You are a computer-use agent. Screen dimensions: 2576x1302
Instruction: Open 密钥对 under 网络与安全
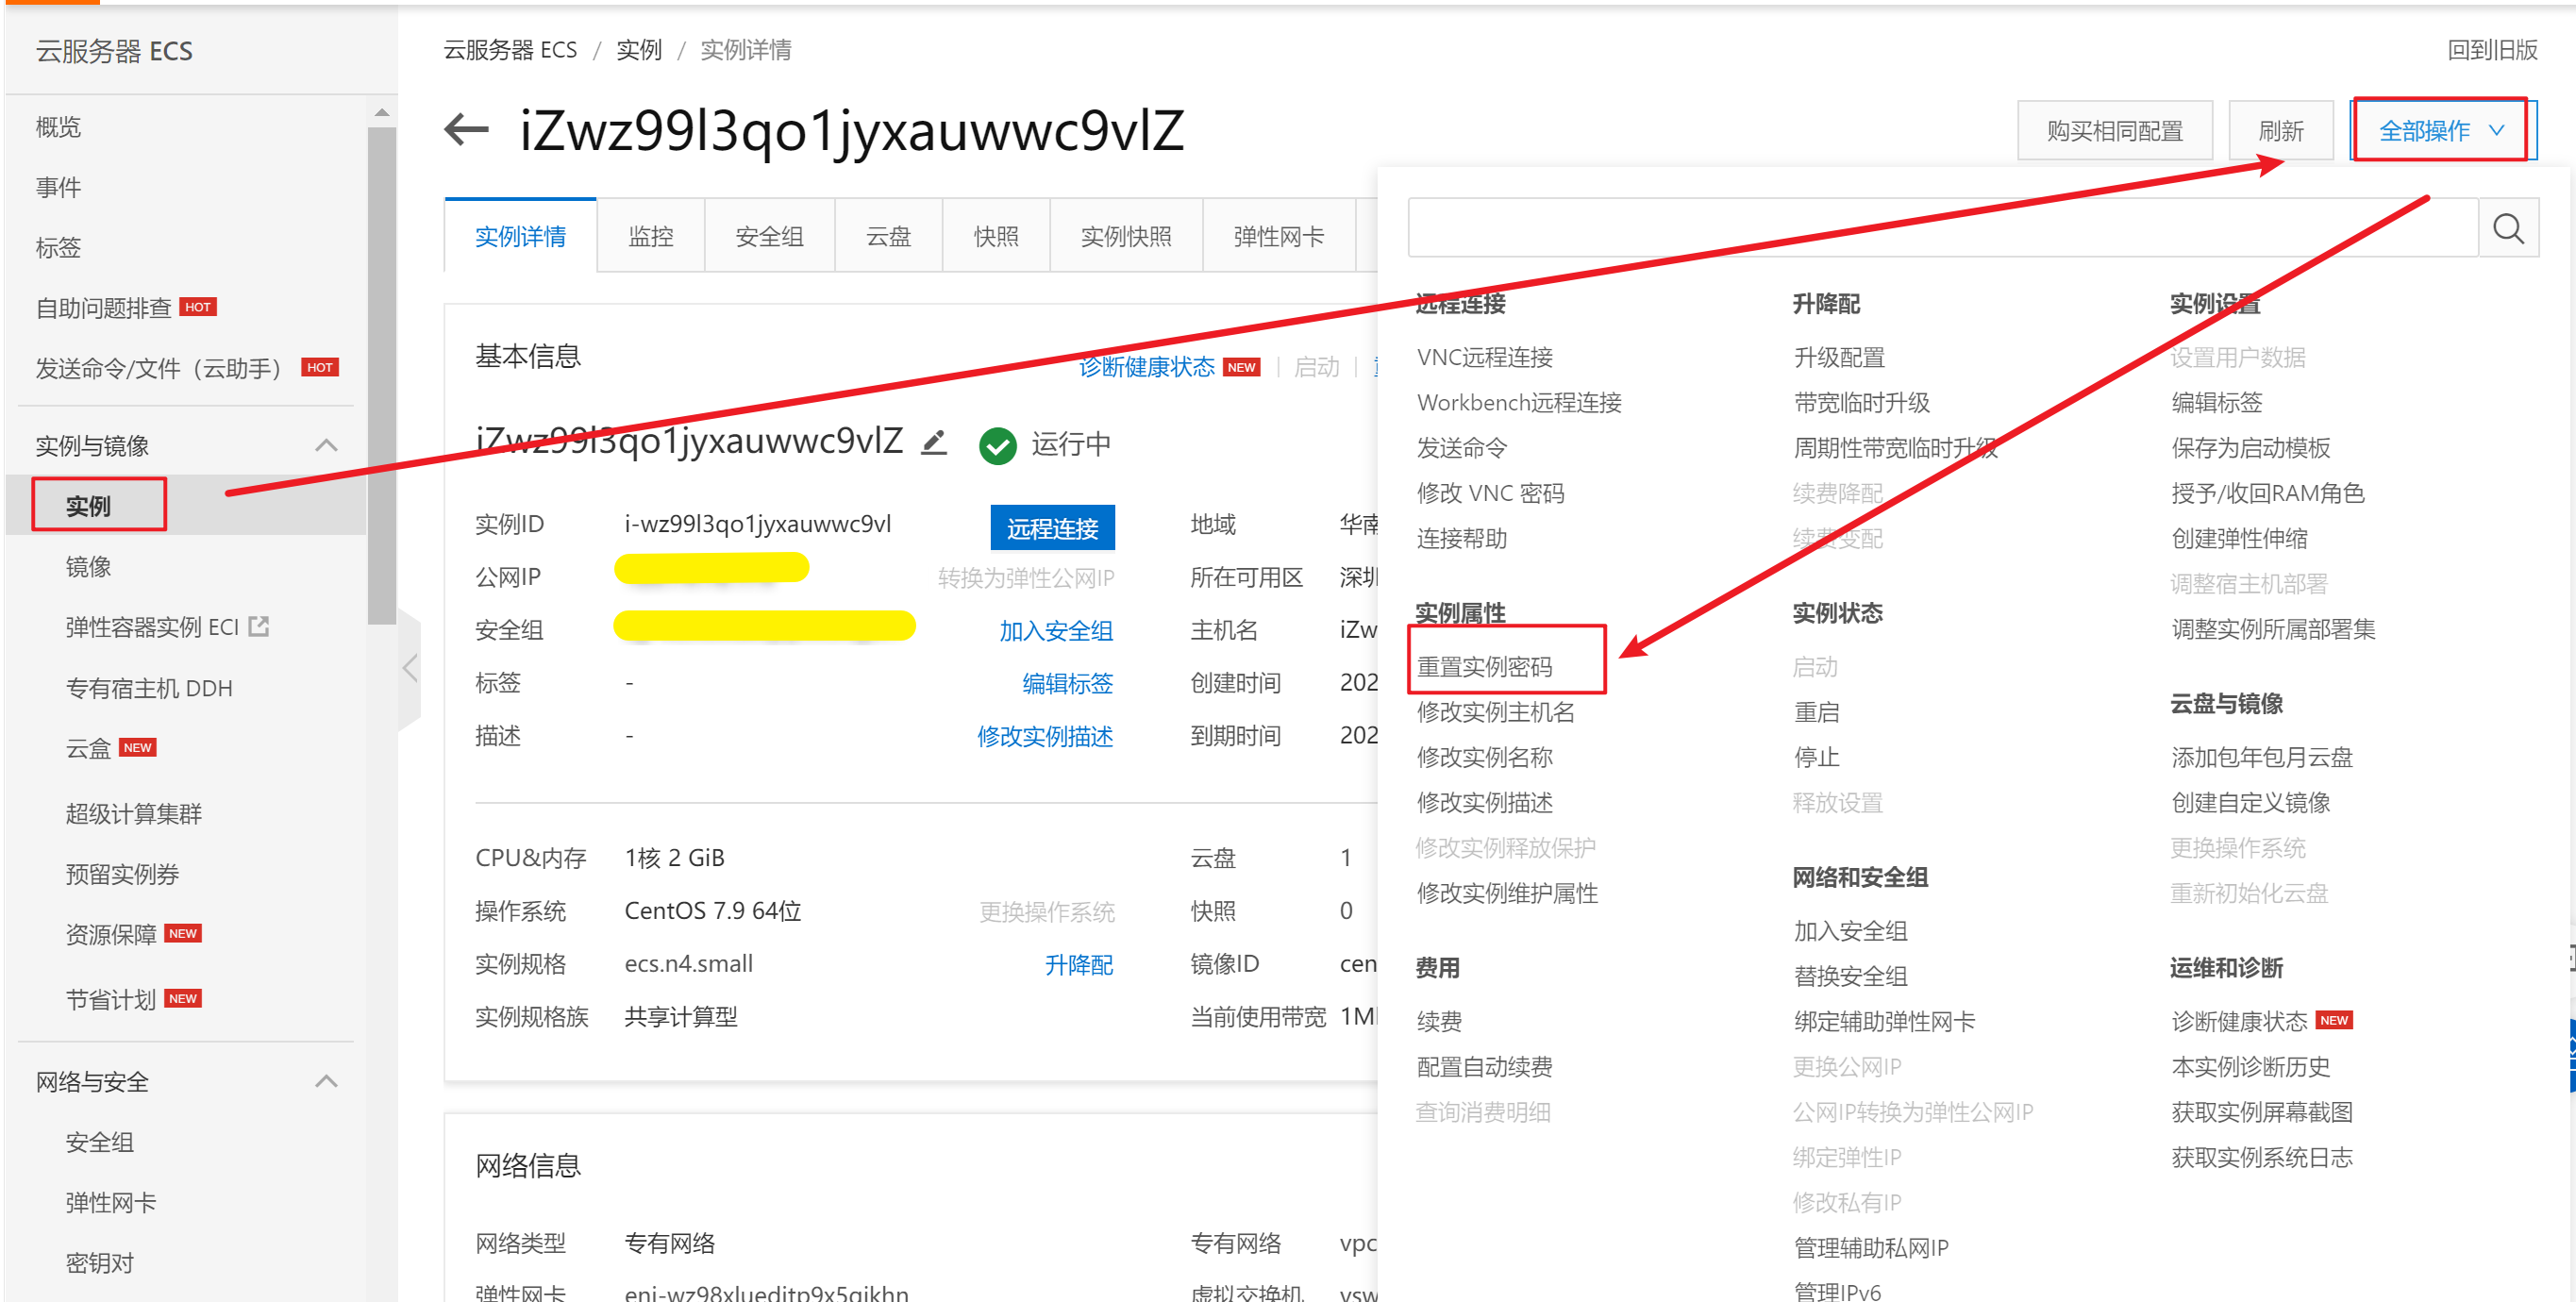pos(99,1263)
